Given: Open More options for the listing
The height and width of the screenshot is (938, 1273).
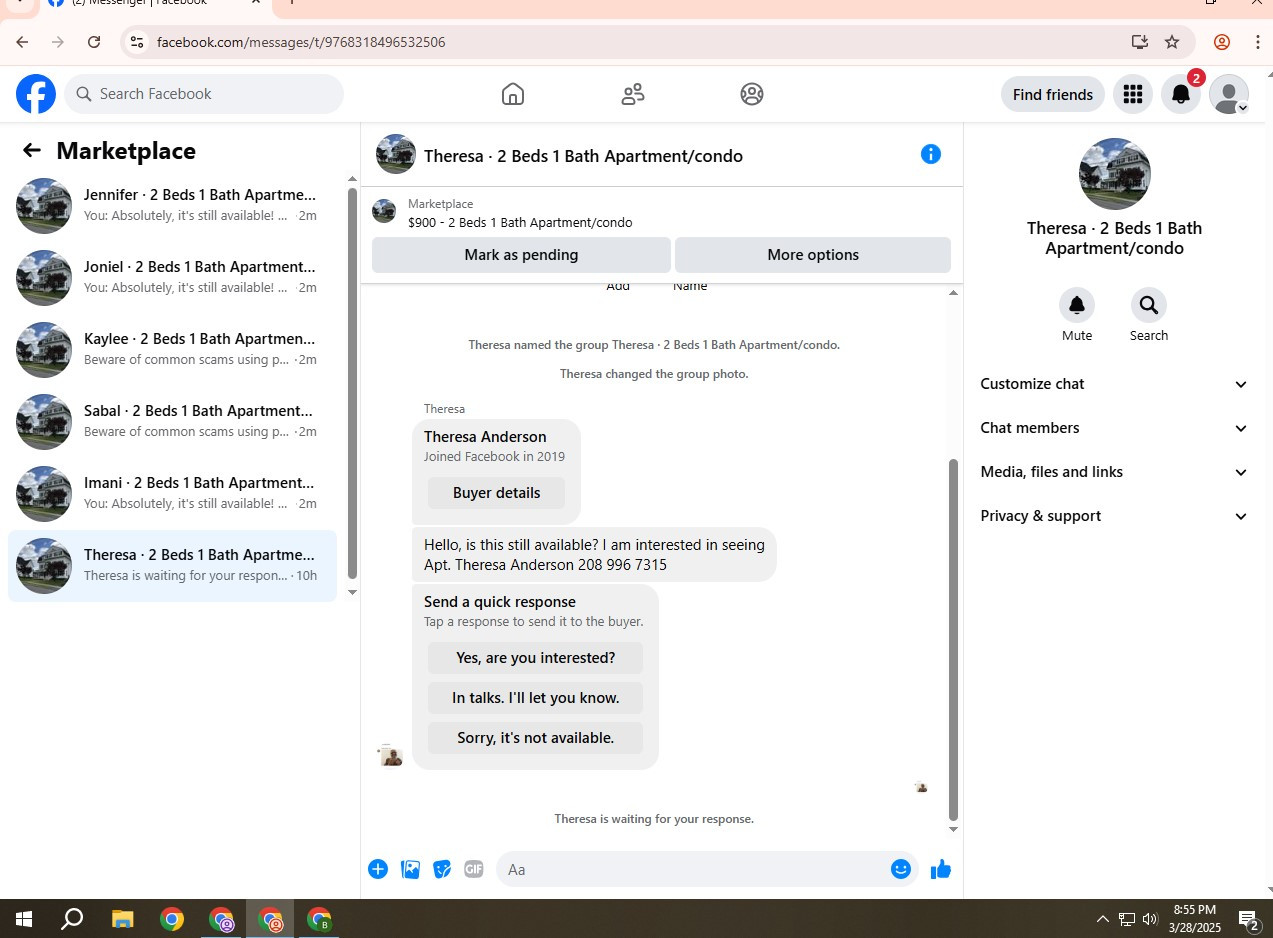Looking at the screenshot, I should (x=813, y=255).
